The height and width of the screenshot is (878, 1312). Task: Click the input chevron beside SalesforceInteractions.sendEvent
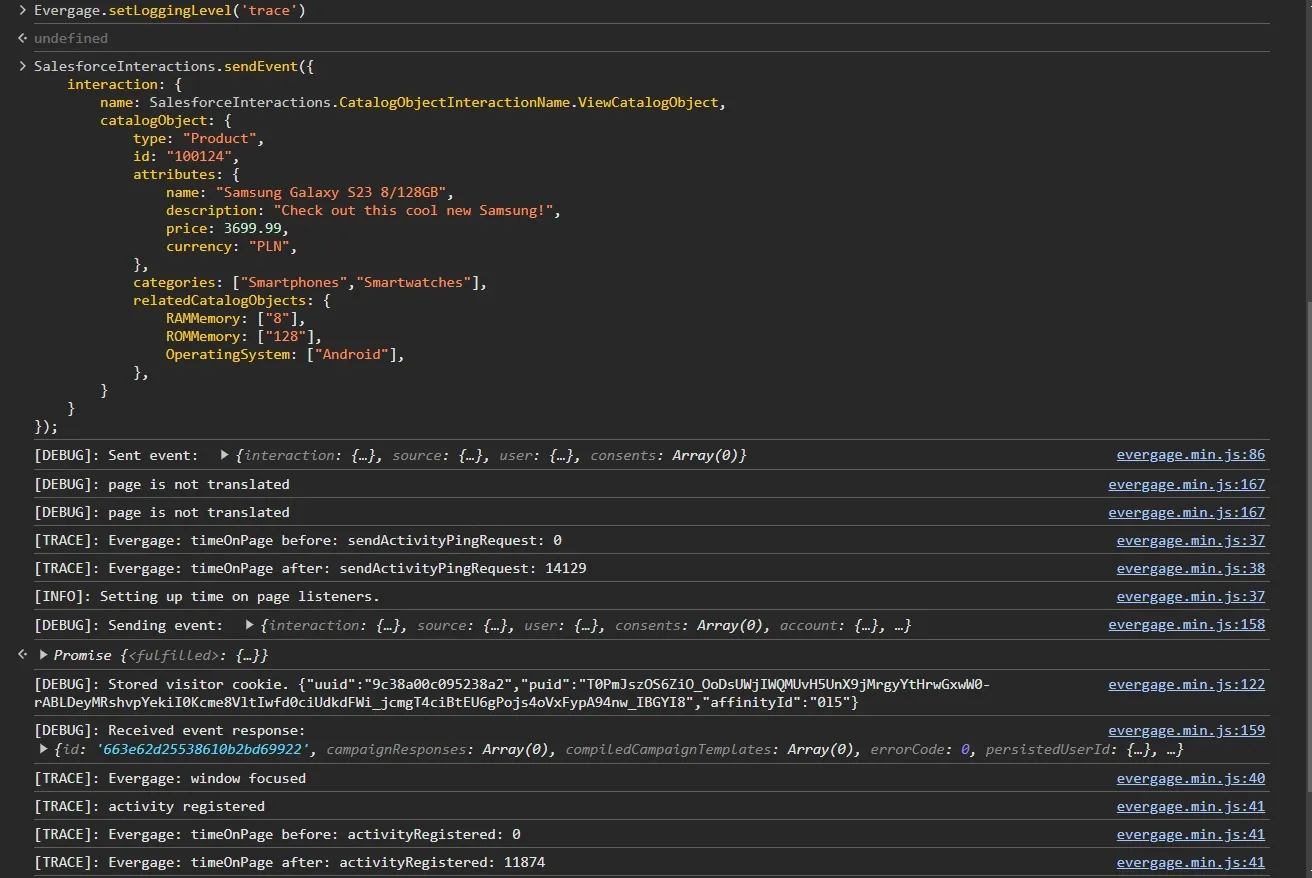click(22, 66)
